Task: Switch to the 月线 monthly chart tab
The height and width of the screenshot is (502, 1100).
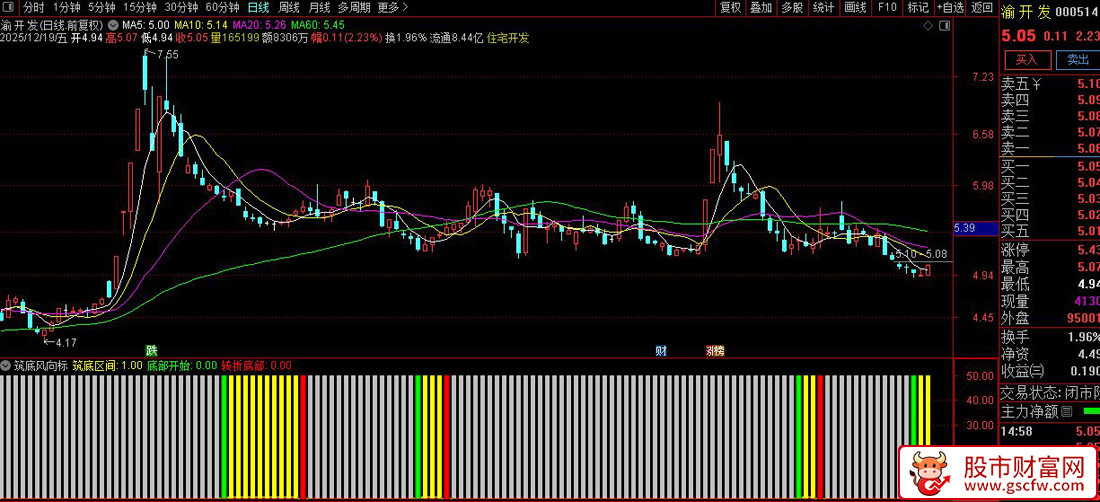Action: (x=319, y=8)
